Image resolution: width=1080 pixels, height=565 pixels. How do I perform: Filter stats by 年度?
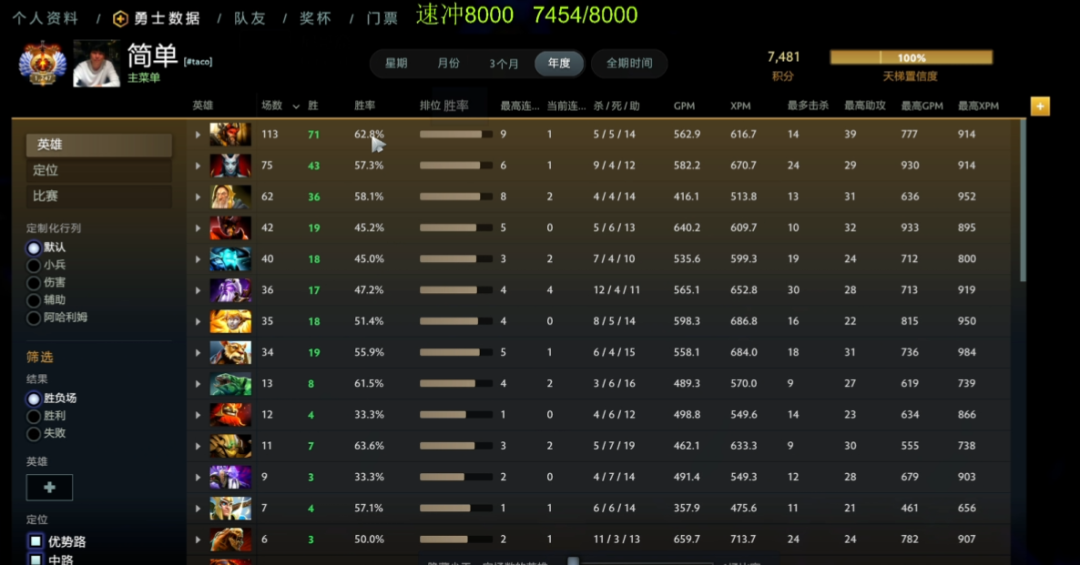[559, 63]
